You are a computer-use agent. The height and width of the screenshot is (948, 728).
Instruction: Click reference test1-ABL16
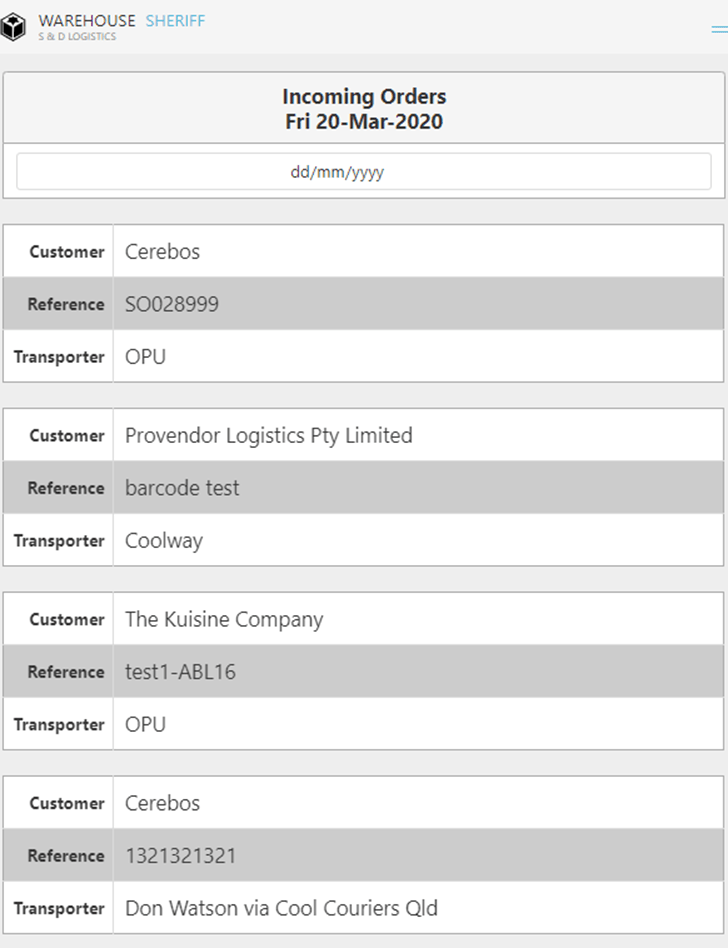coord(180,672)
